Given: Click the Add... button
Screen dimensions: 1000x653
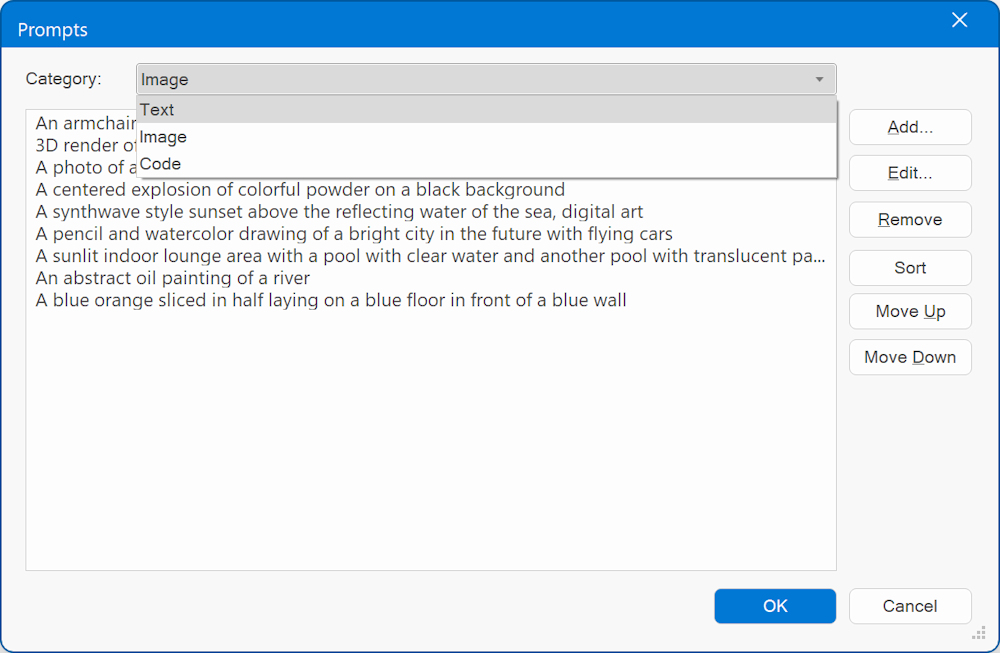Looking at the screenshot, I should pyautogui.click(x=910, y=127).
